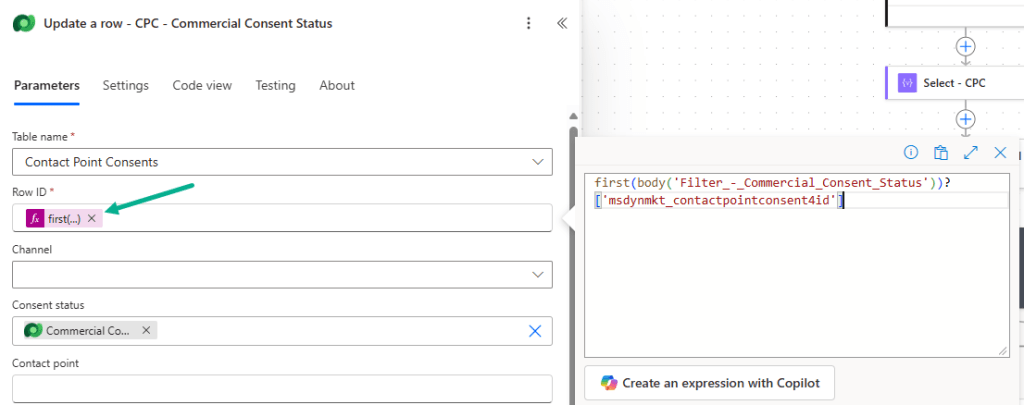Expand the expression editor to full size
Screen dimensions: 1024x405
970,153
